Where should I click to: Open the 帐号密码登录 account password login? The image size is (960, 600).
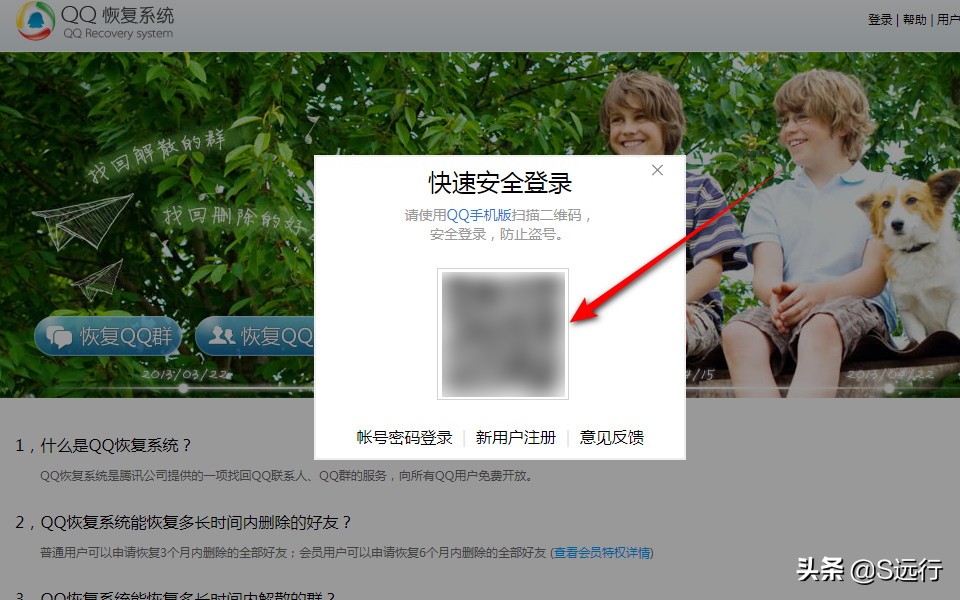click(405, 437)
